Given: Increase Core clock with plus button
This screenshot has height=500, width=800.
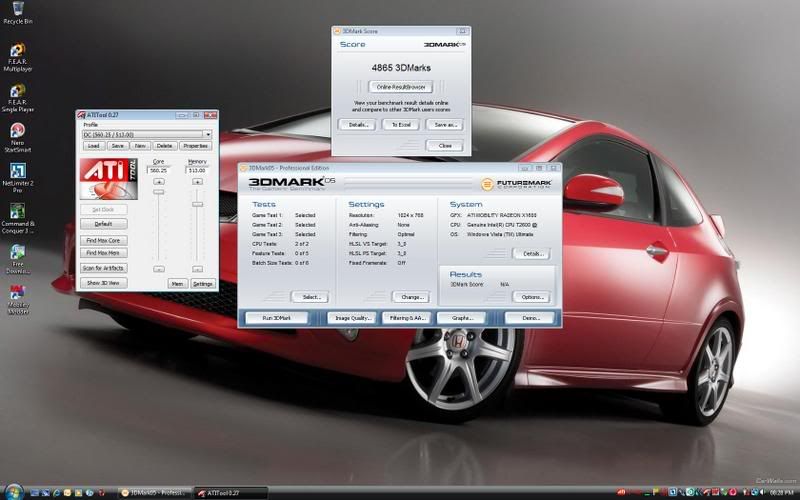Looking at the screenshot, I should coord(159,182).
